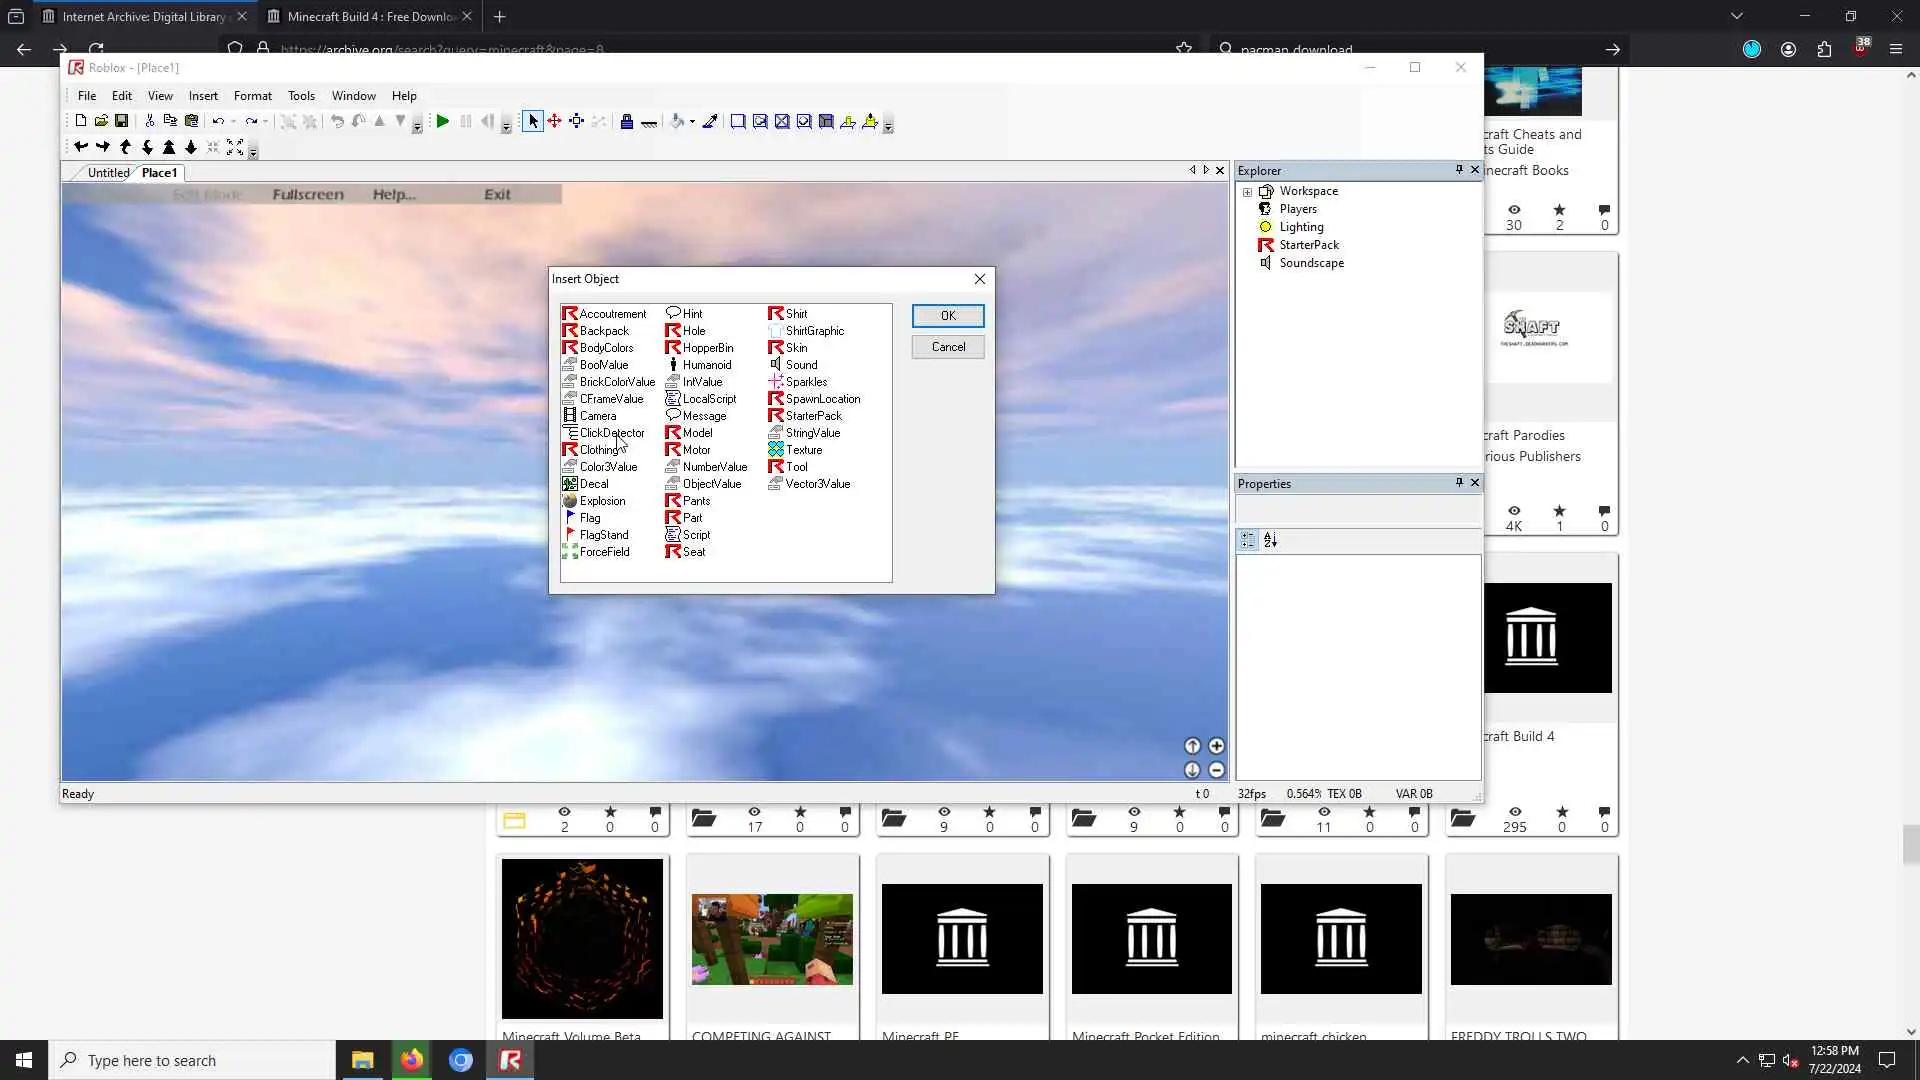Image resolution: width=1920 pixels, height=1080 pixels.
Task: Toggle Explorer panel pin
Action: click(x=1459, y=170)
